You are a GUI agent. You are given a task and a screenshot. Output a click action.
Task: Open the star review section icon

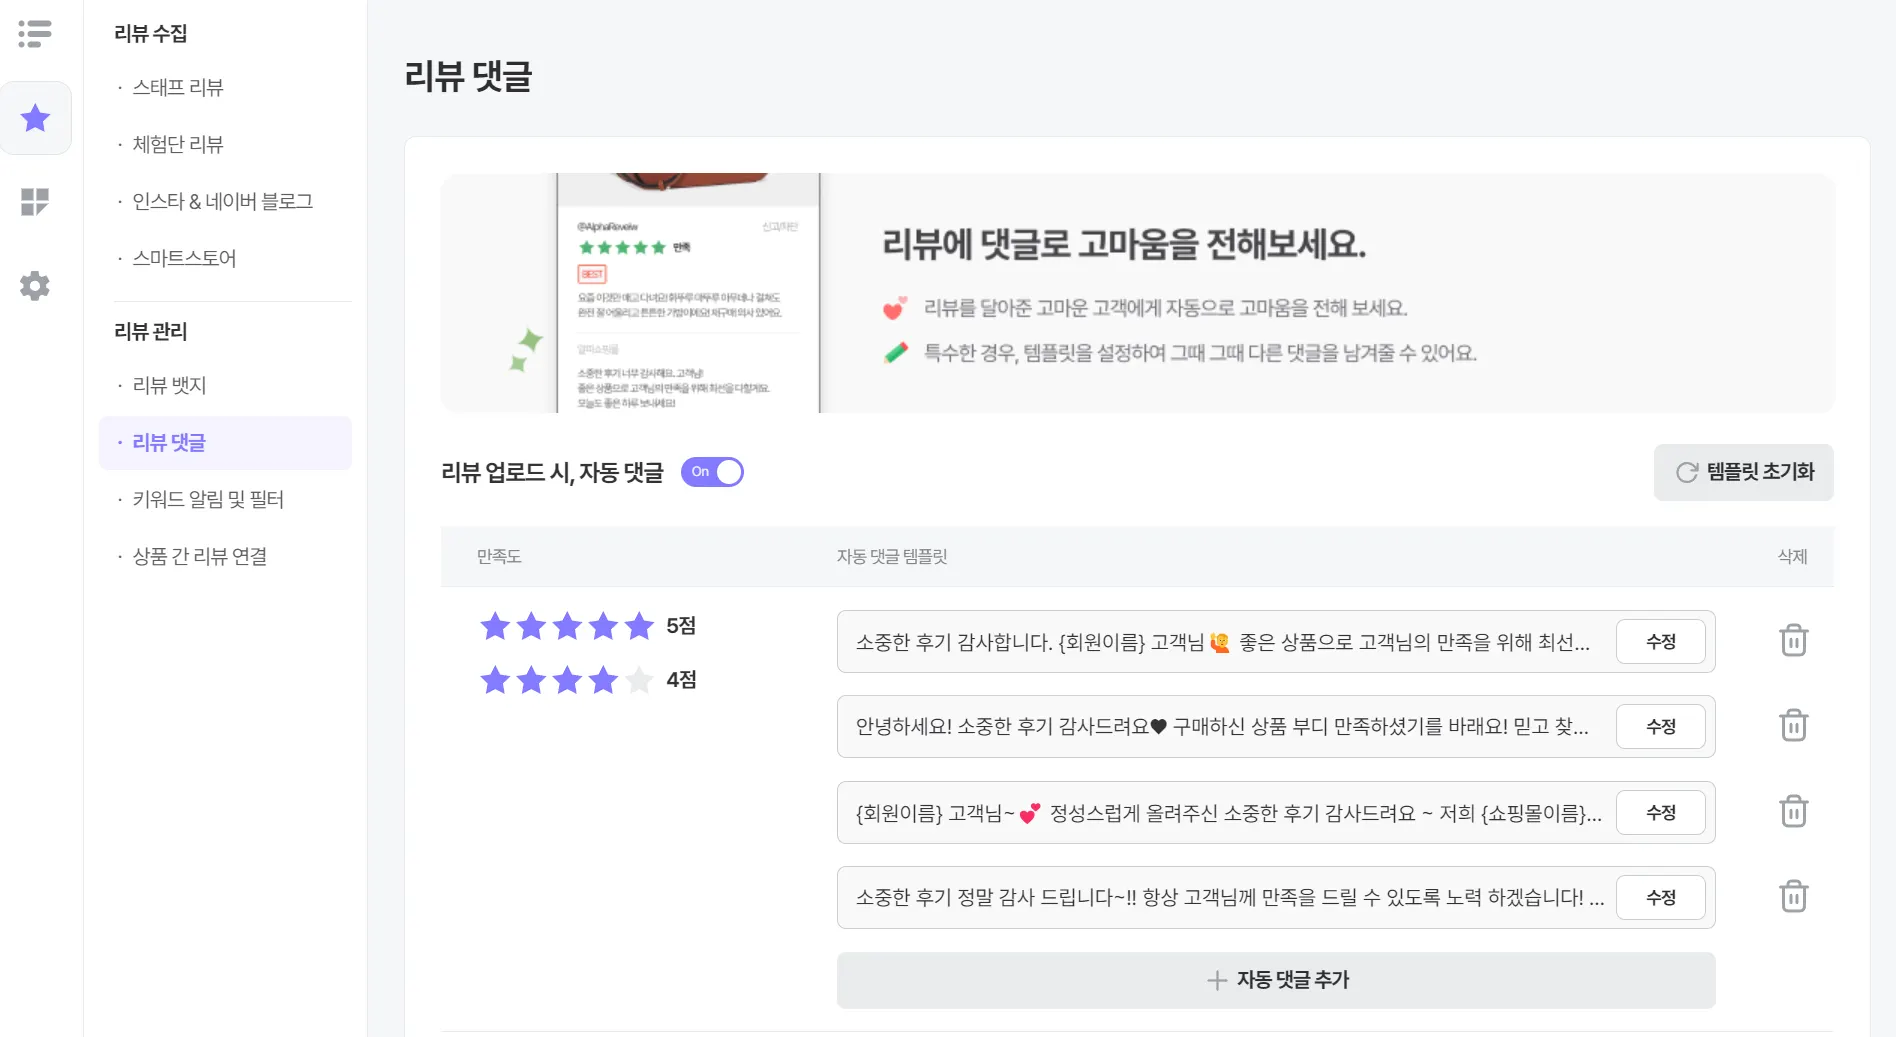click(x=35, y=118)
